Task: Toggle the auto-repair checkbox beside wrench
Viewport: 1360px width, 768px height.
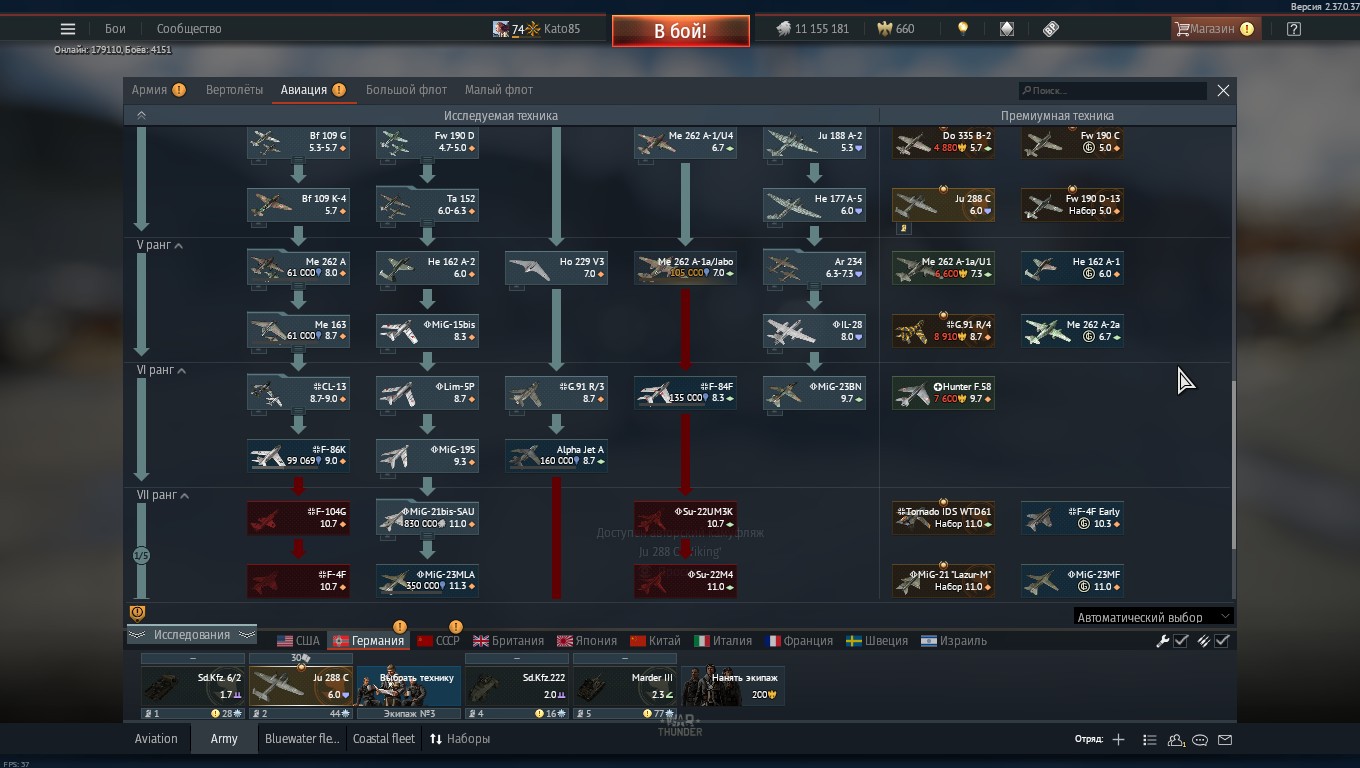Action: click(1181, 641)
